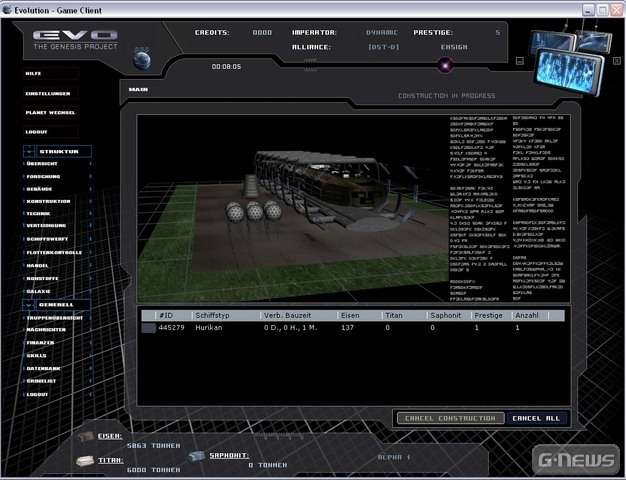
Task: Open the large front monitor screen
Action: [x=569, y=70]
